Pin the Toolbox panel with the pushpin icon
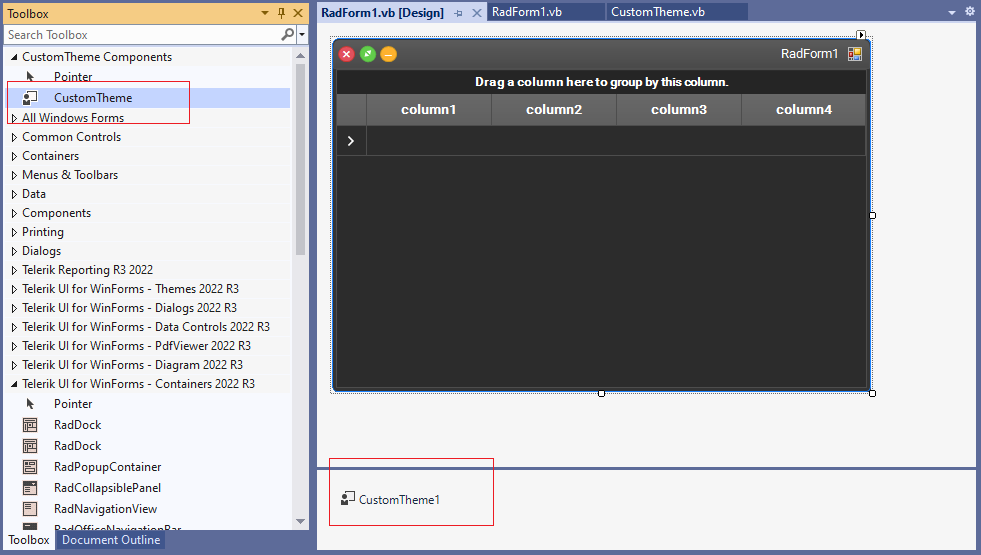The height and width of the screenshot is (555, 981). pyautogui.click(x=282, y=13)
